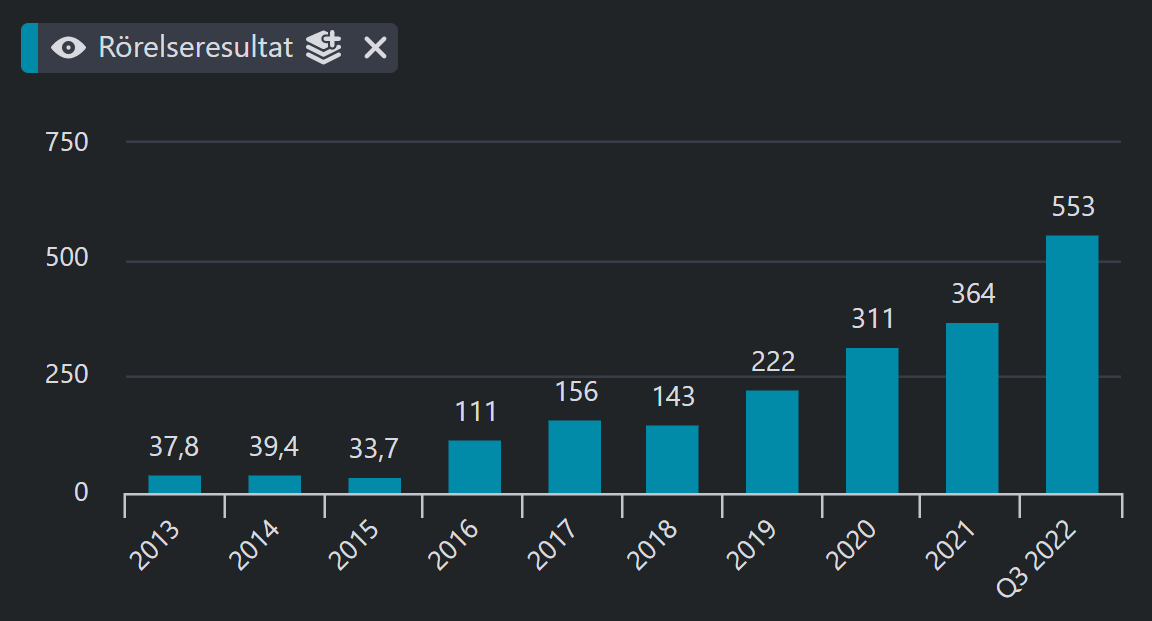Click the 311 value label
The width and height of the screenshot is (1152, 621).
(873, 319)
